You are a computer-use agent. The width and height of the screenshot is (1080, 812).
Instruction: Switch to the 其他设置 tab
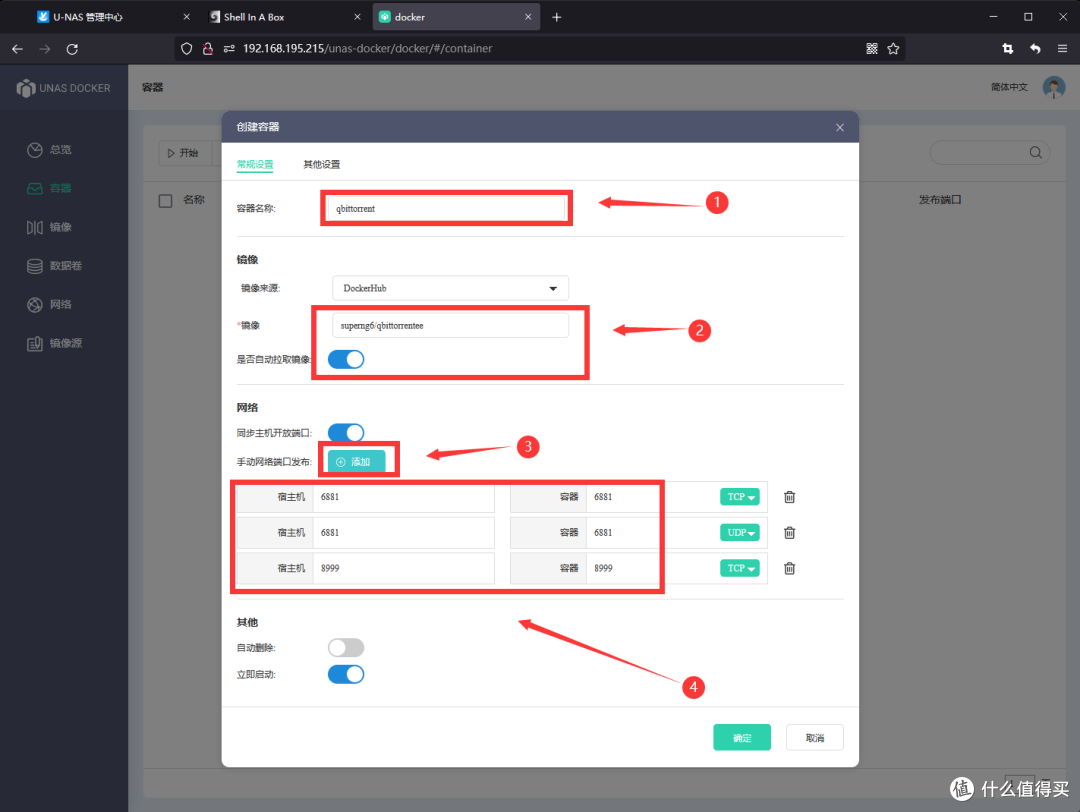click(321, 164)
